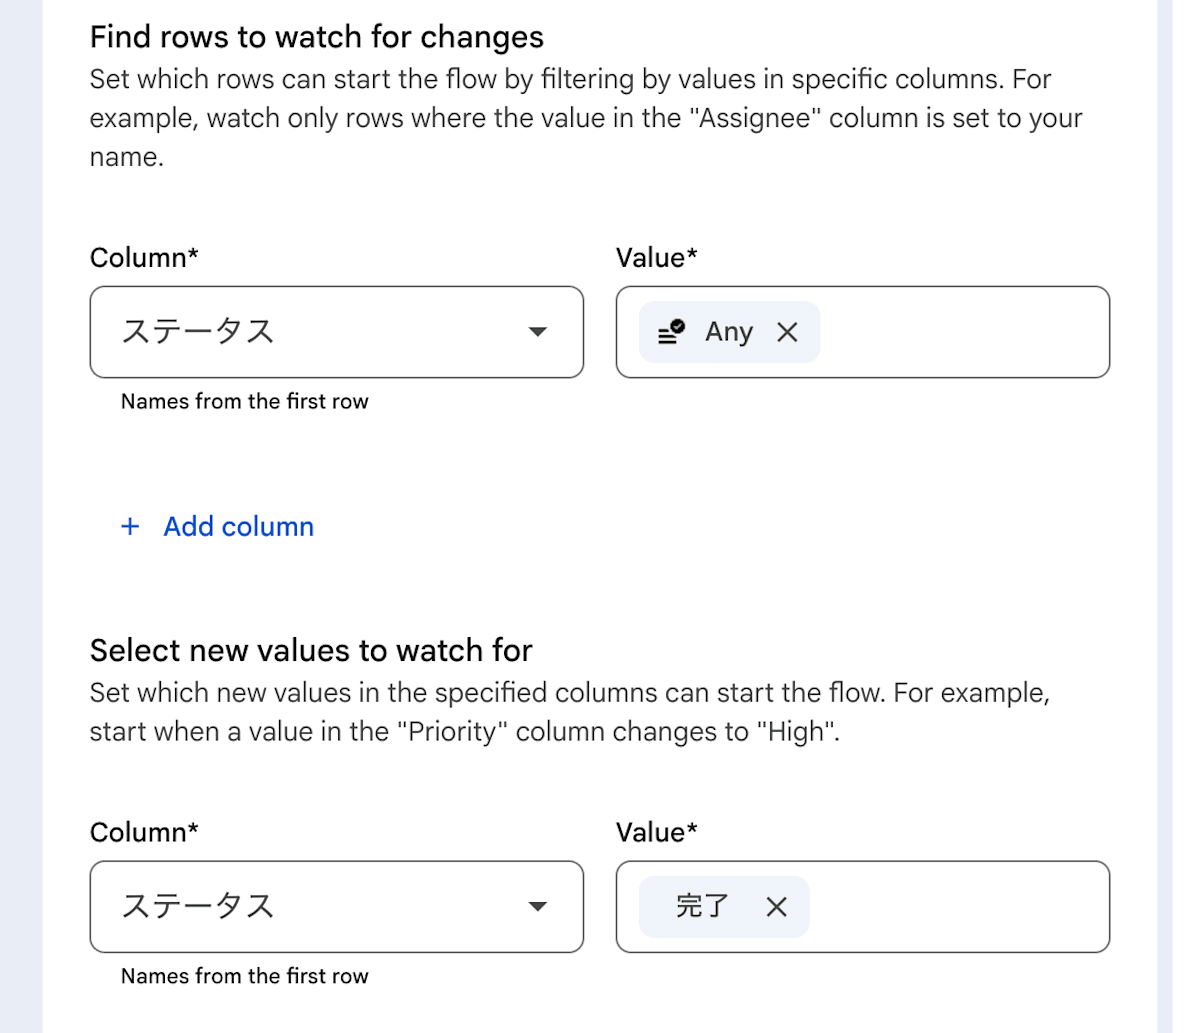Viewport: 1200px width, 1033px height.
Task: Click the Value* label in the new values section
Action: coord(656,832)
